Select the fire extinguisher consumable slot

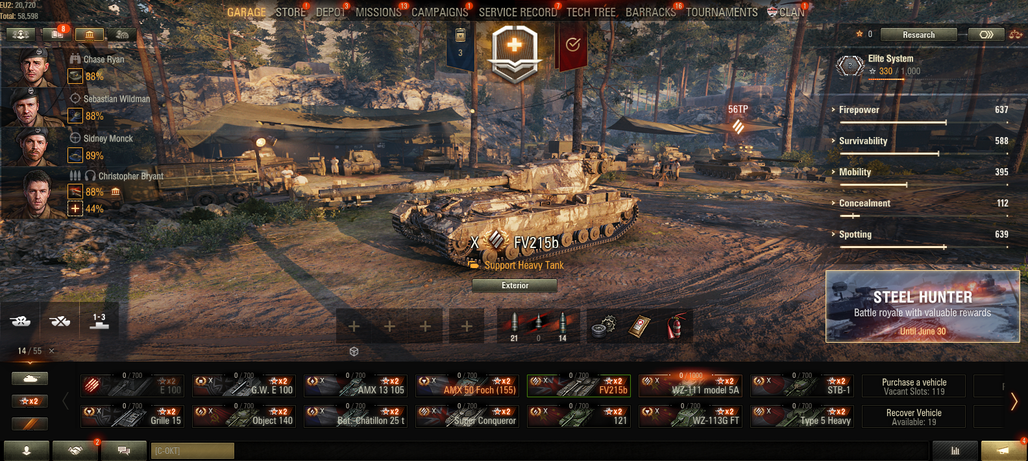[675, 326]
